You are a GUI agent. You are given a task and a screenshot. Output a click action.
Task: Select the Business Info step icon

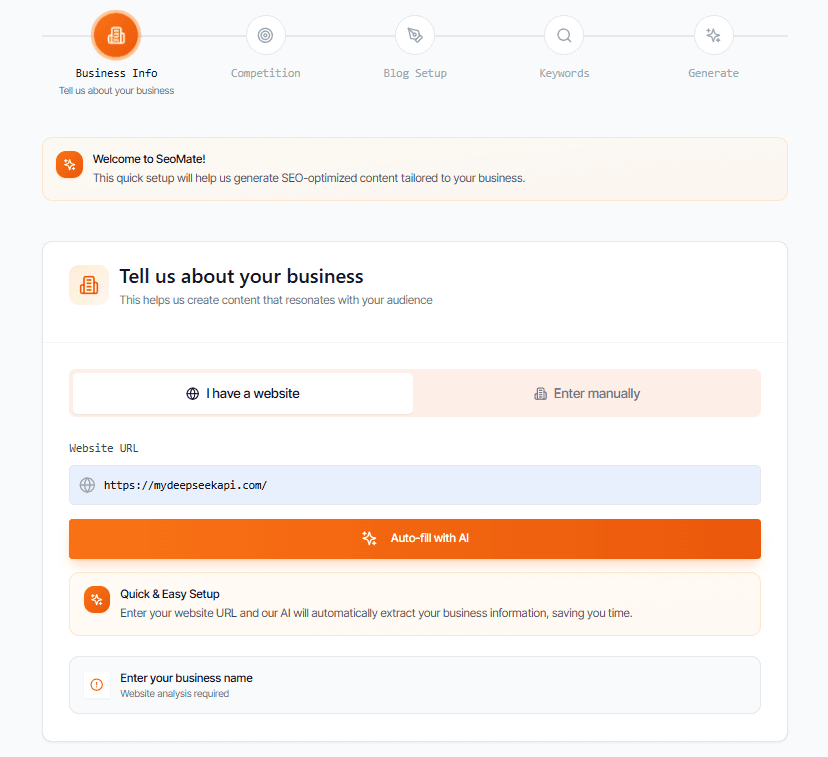[116, 34]
